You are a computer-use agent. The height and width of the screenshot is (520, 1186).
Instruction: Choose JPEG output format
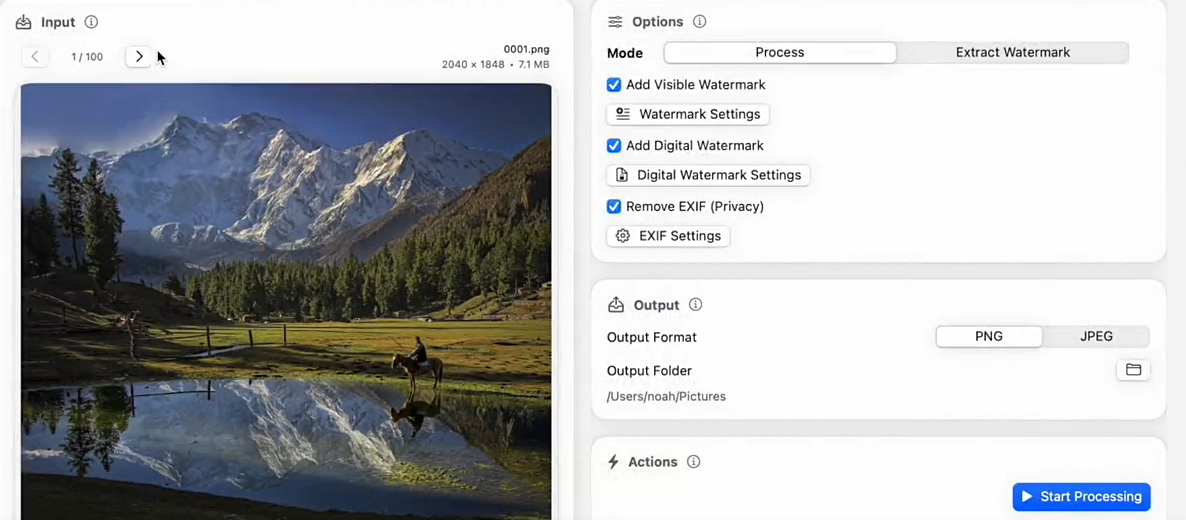tap(1096, 337)
